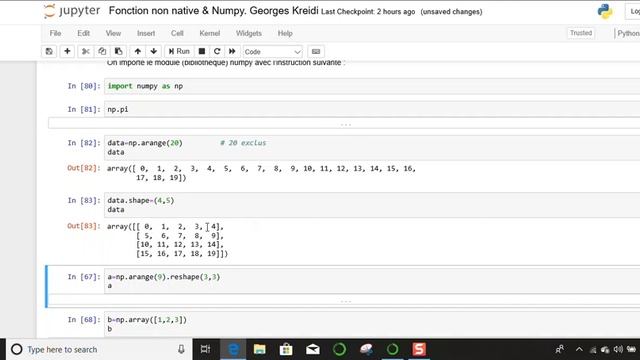Click Windows Start circle button
The width and height of the screenshot is (640, 360).
tap(16, 349)
